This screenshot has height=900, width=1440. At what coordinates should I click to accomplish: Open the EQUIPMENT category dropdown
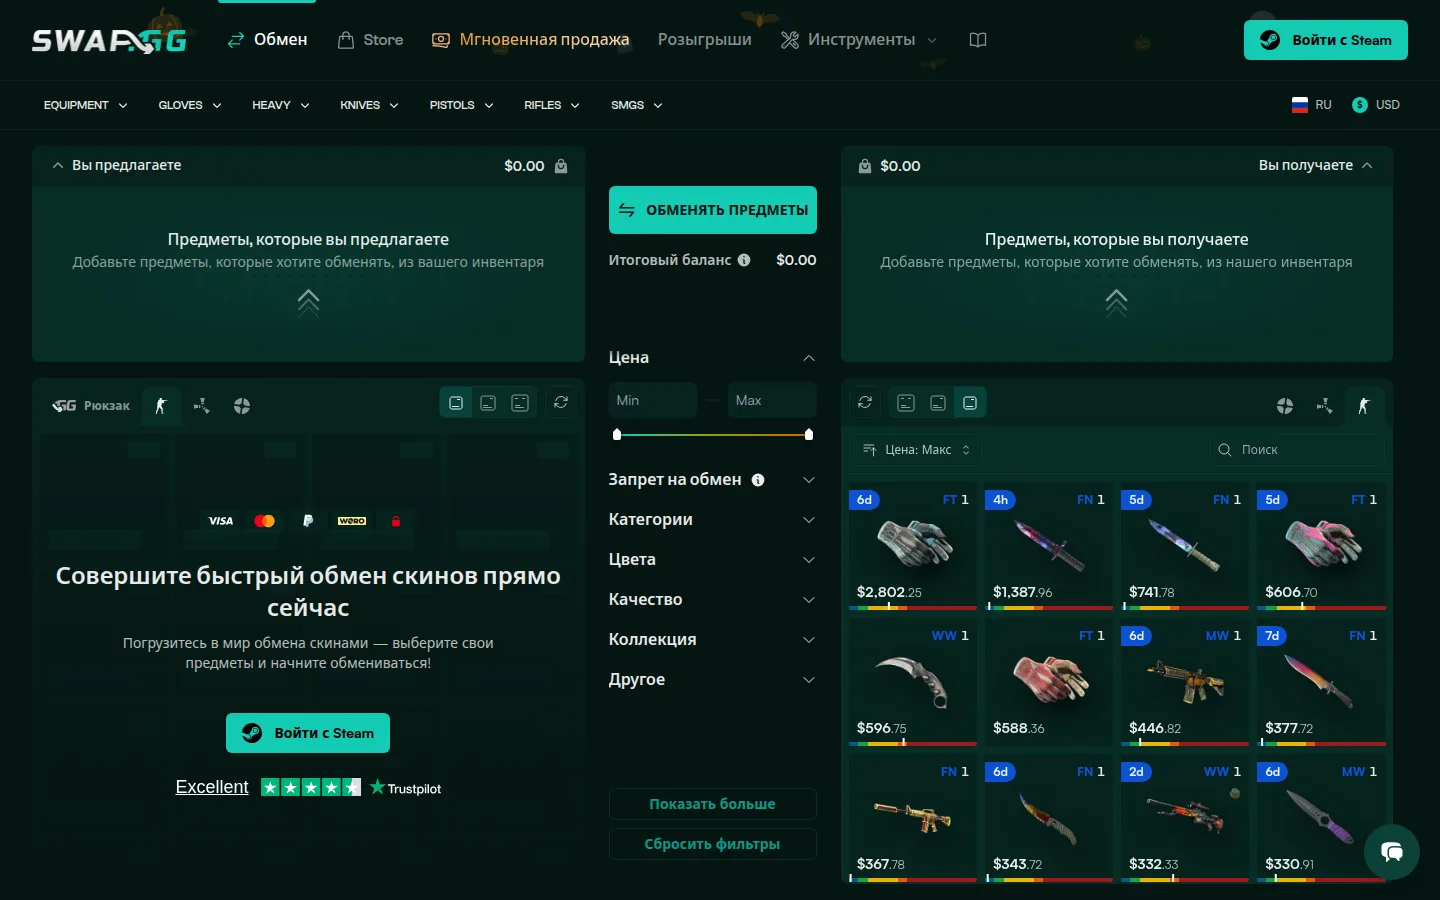coord(85,105)
